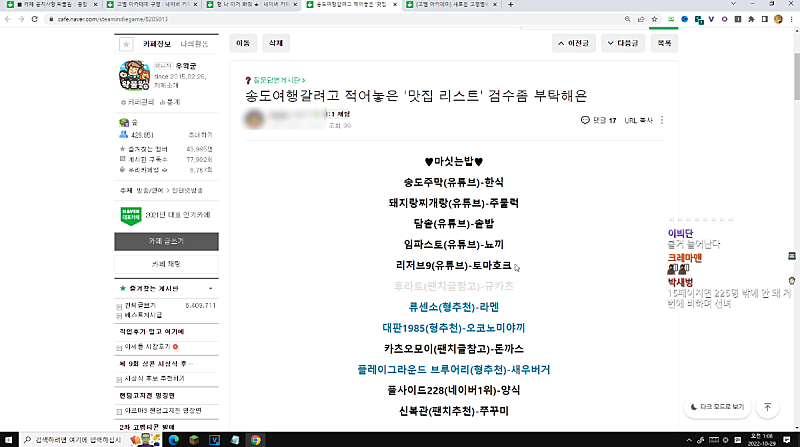This screenshot has width=800, height=447.
Task: Click the green extension icon in toolbar
Action: [671, 19]
